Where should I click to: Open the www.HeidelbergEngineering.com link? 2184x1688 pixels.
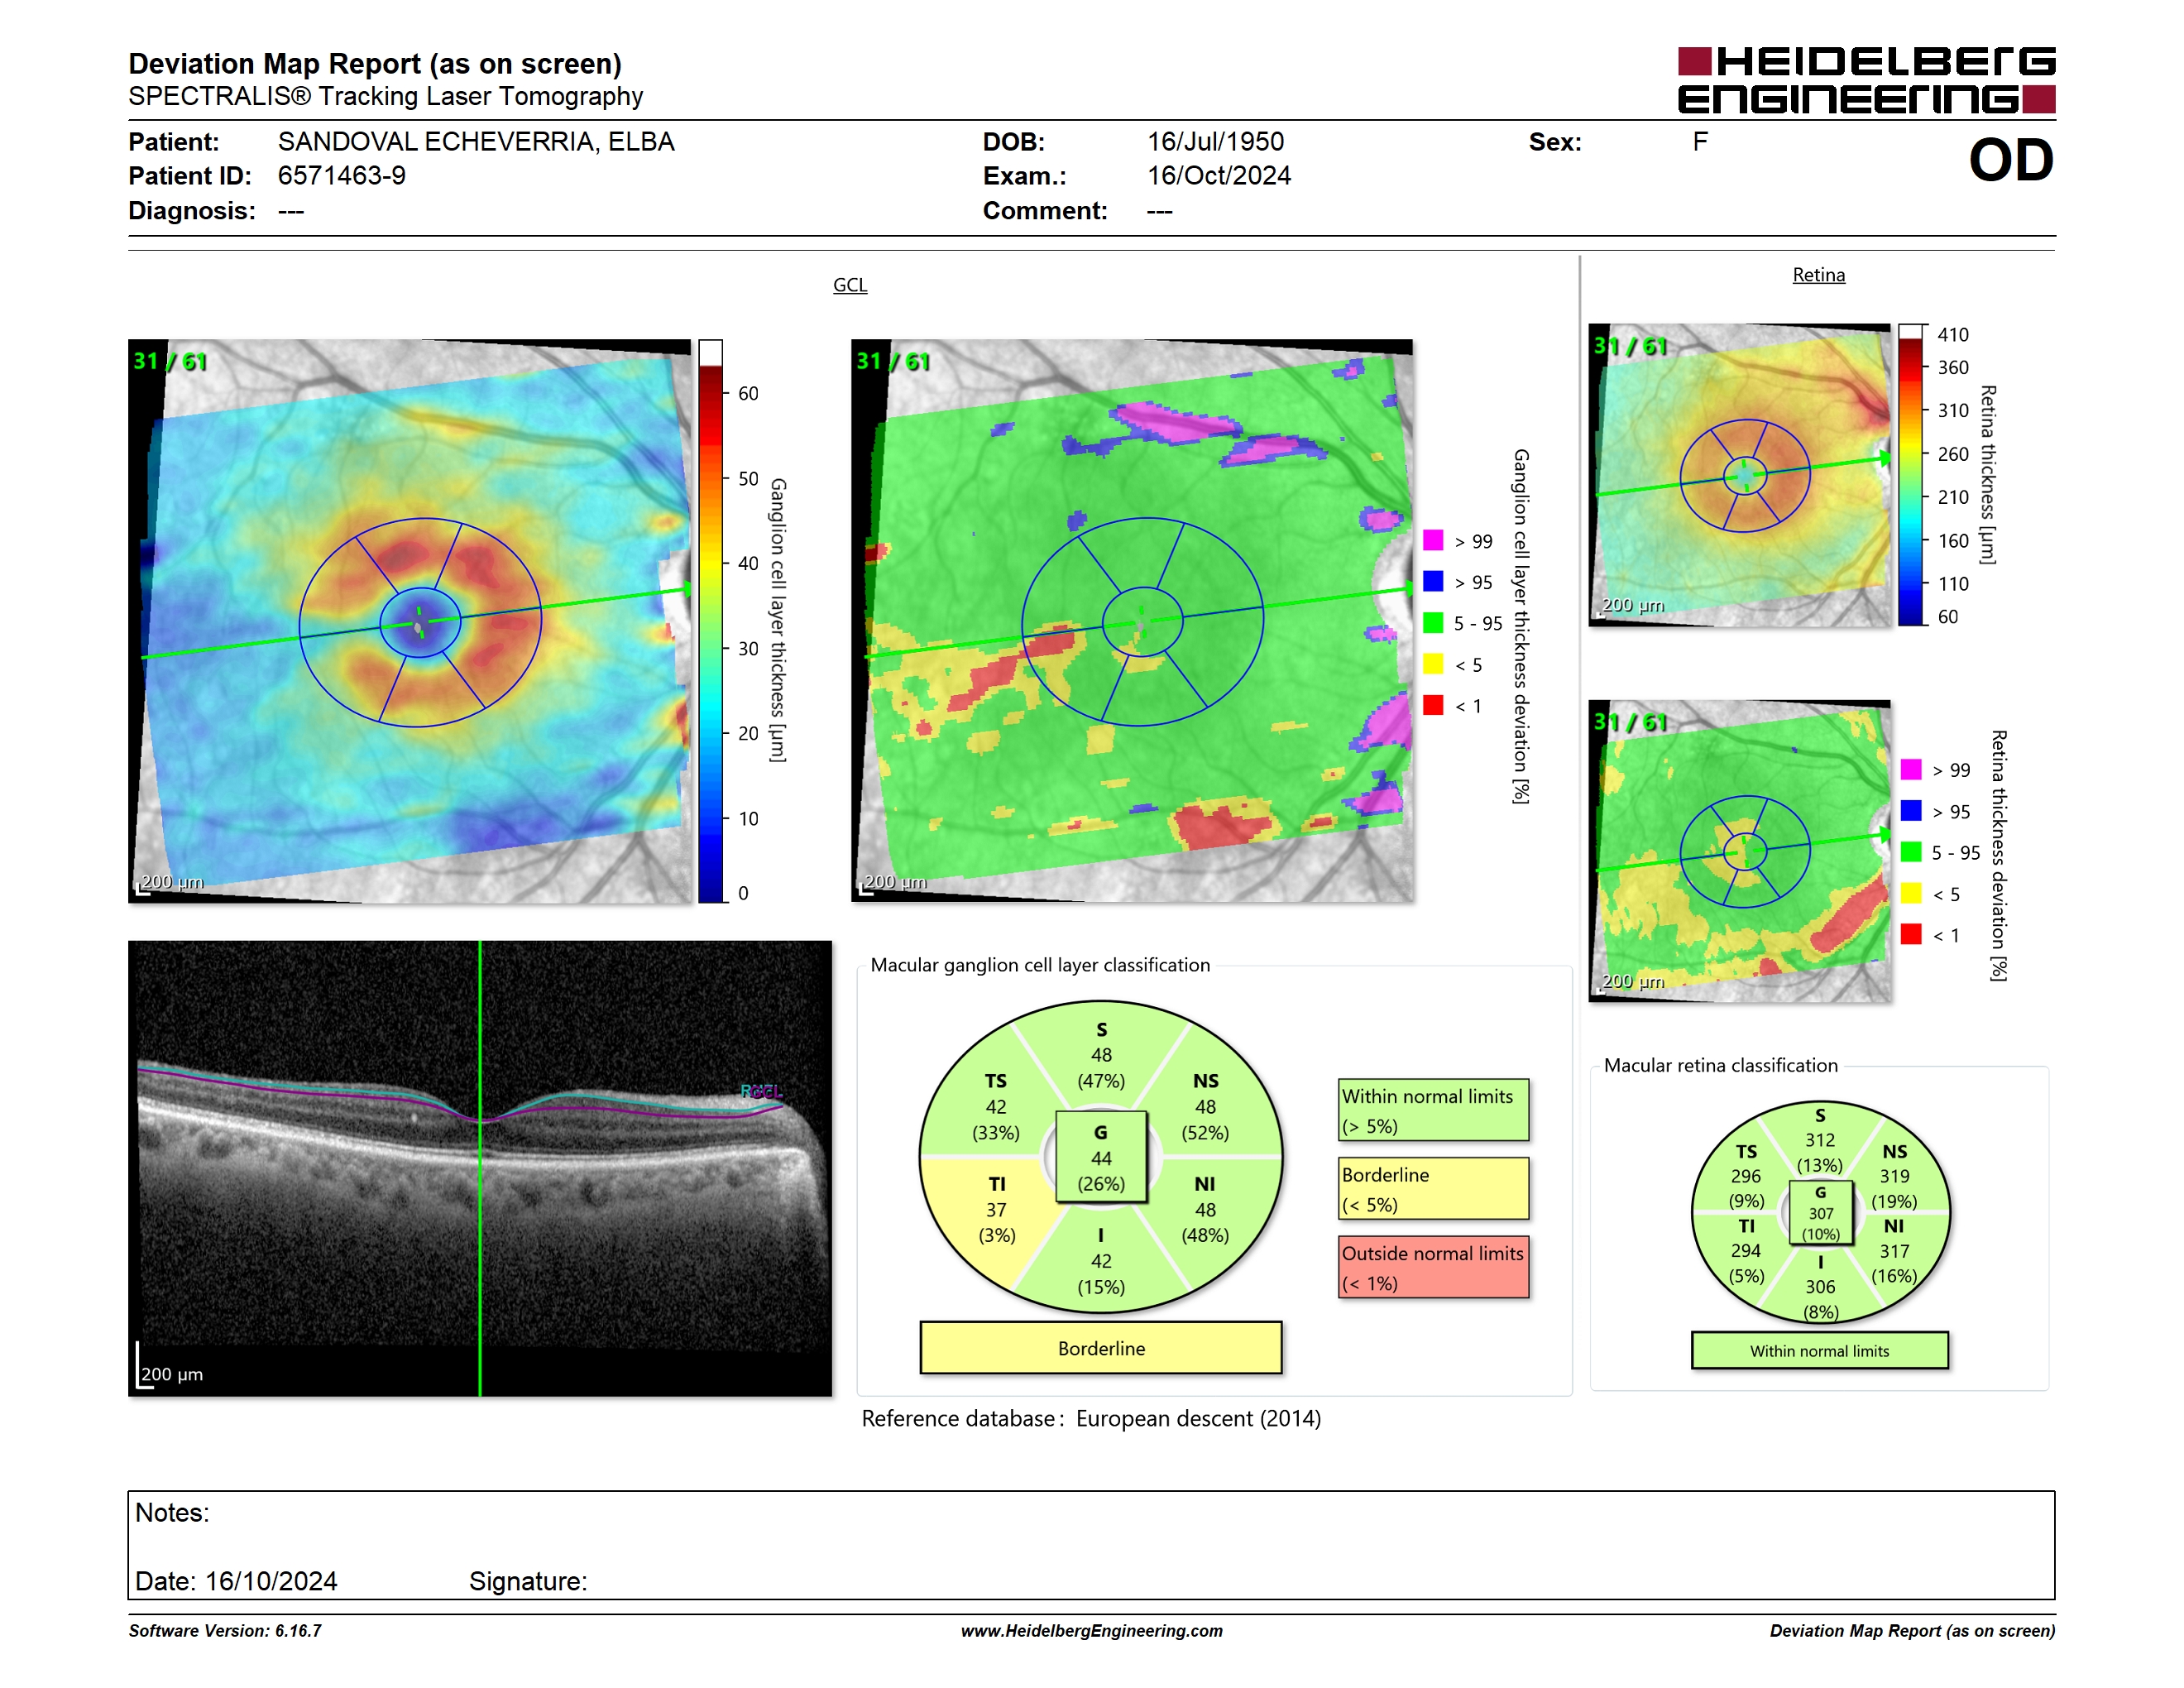pyautogui.click(x=1091, y=1631)
